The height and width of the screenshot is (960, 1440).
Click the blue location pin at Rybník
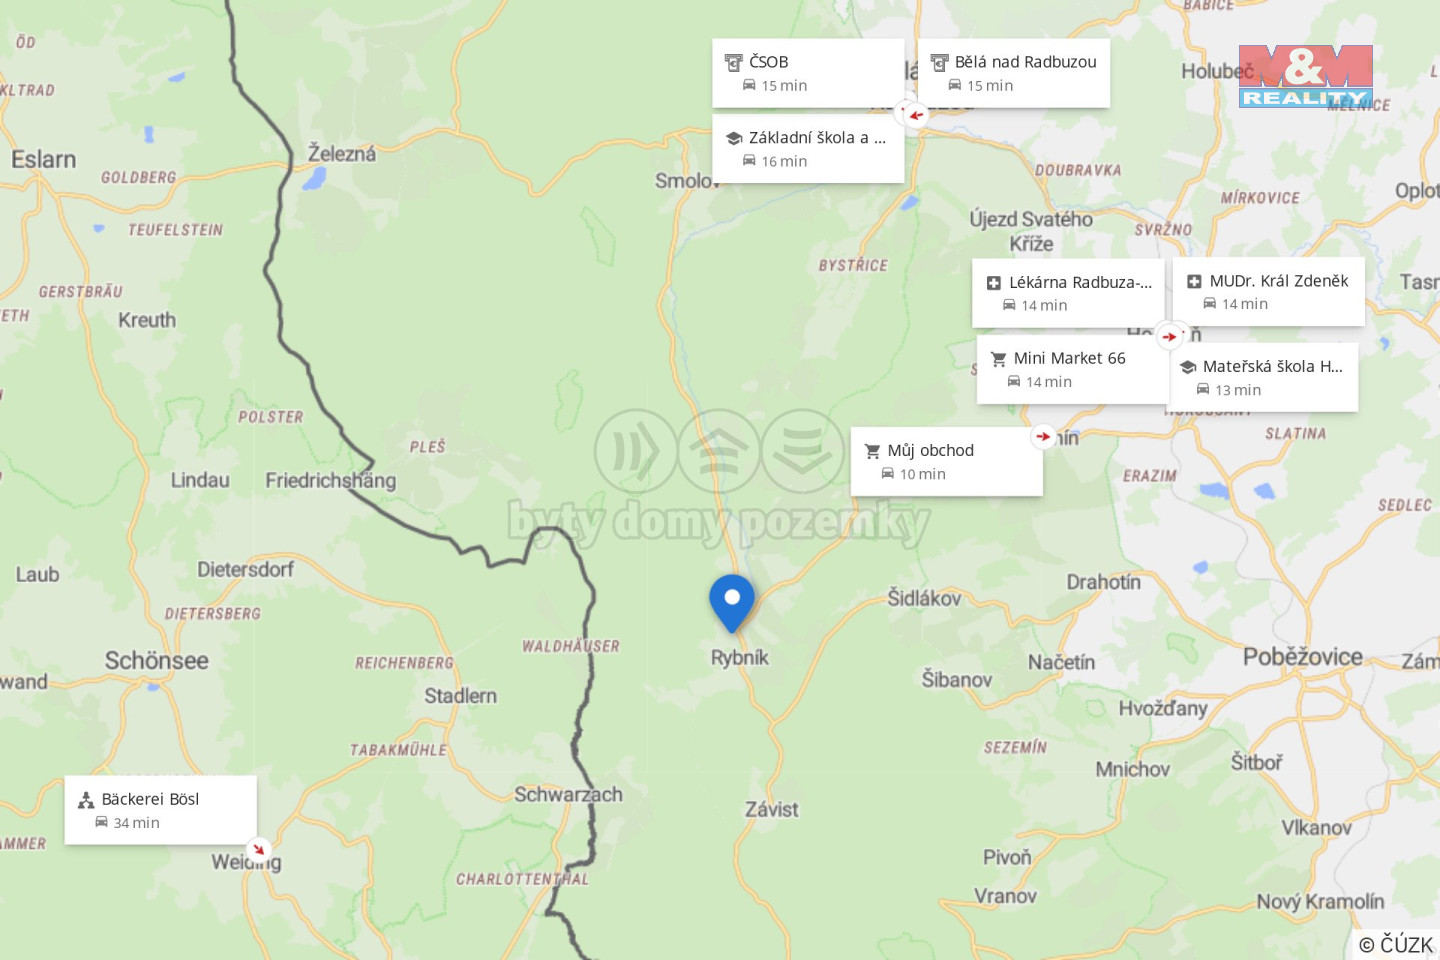pyautogui.click(x=732, y=603)
